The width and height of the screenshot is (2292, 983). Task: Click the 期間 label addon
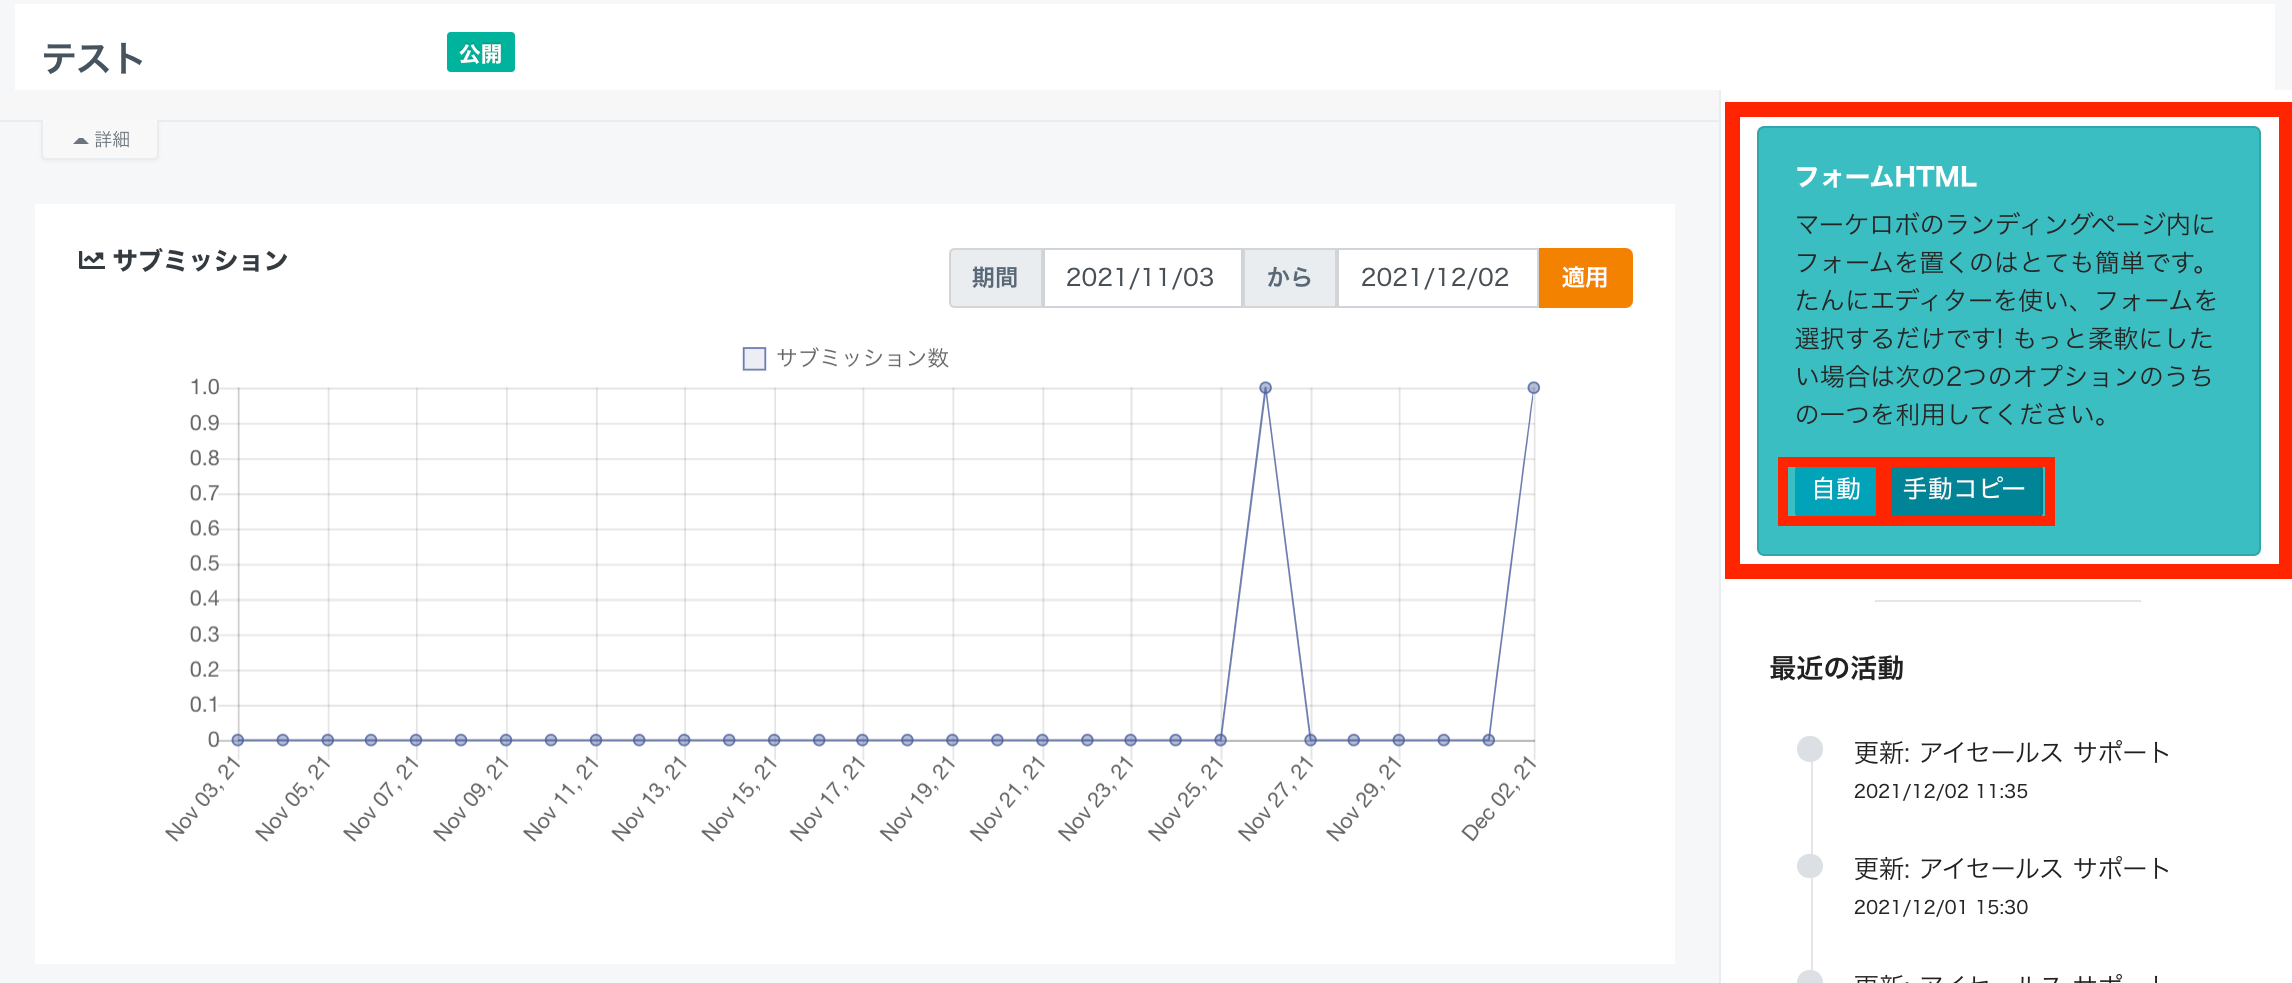tap(995, 278)
